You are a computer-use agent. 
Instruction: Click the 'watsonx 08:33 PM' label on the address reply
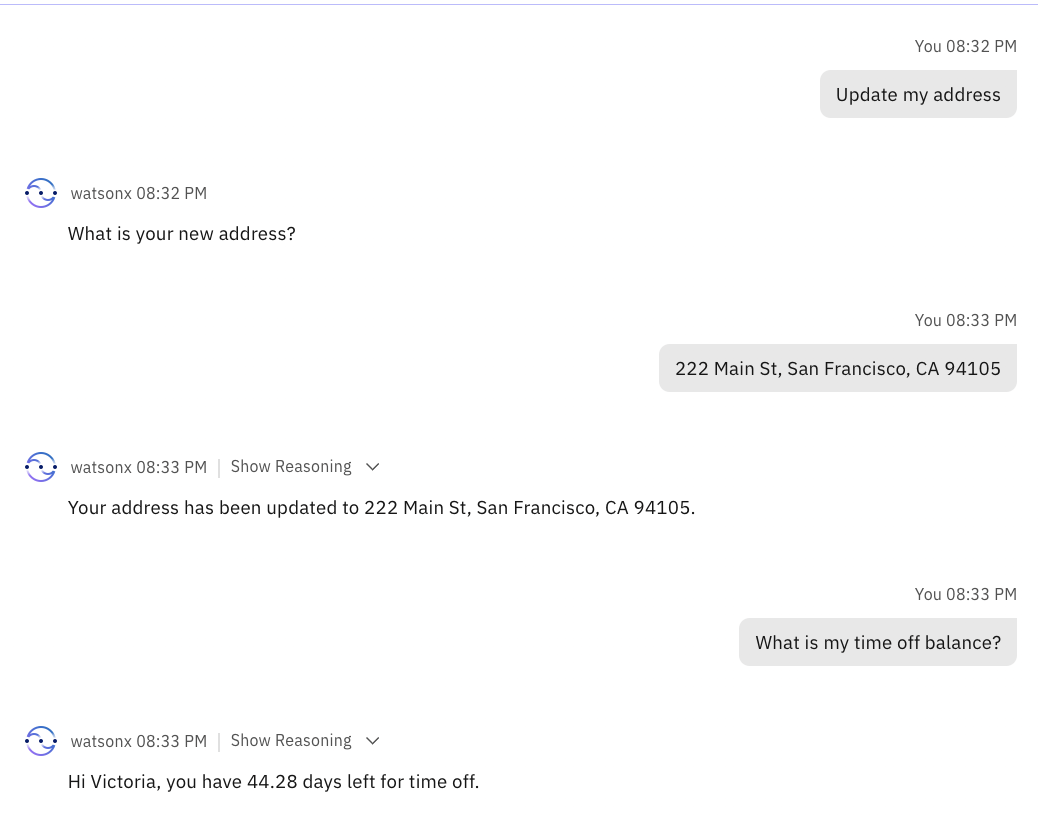[139, 467]
